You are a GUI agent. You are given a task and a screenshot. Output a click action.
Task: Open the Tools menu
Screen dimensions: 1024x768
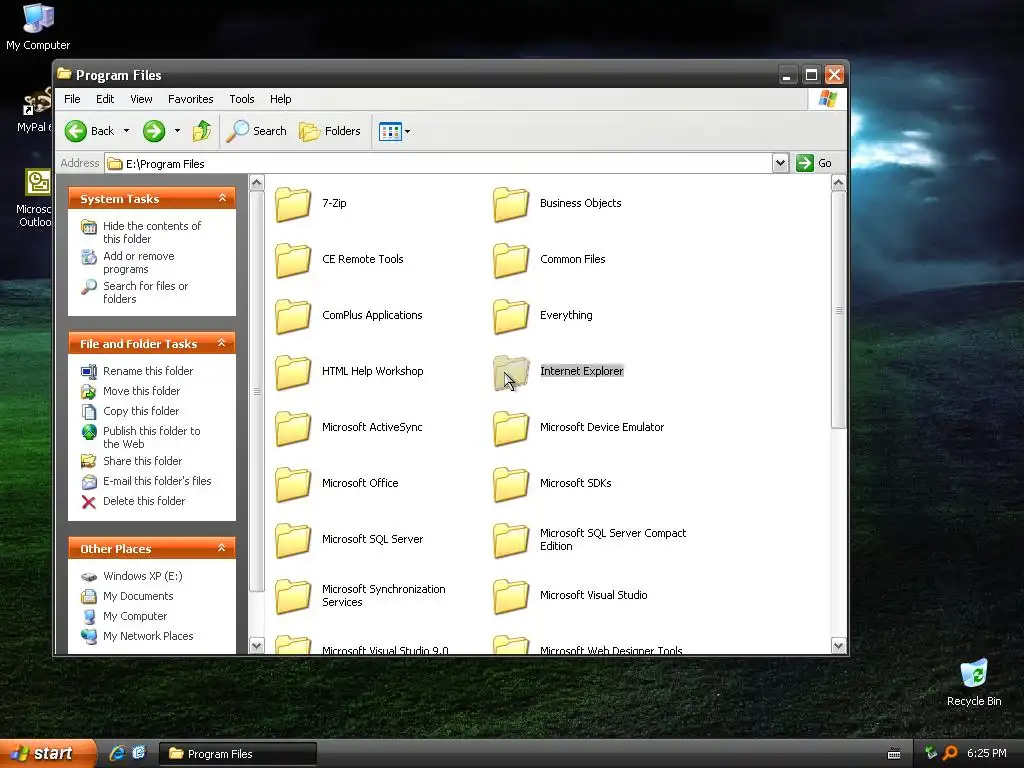click(242, 99)
